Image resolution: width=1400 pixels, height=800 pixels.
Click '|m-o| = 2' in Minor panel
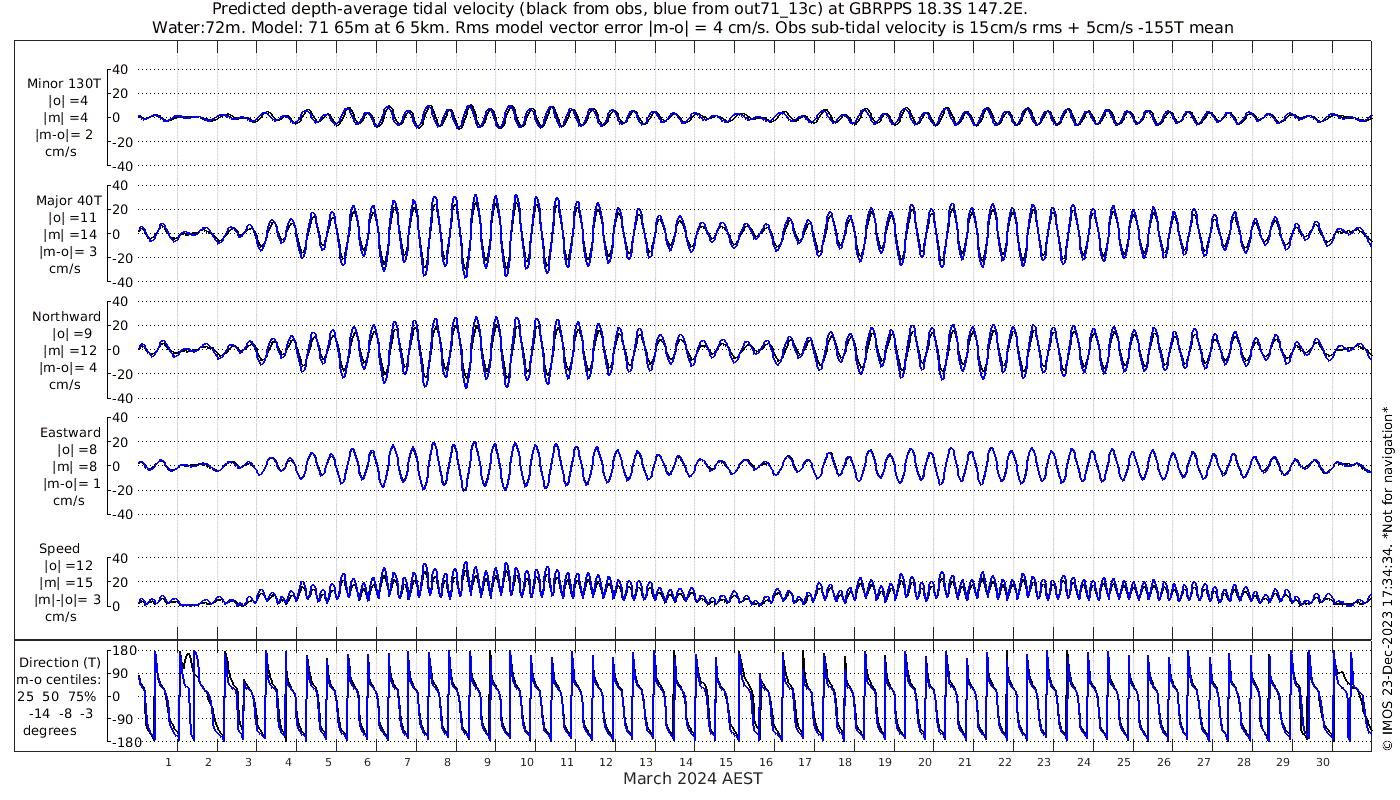(x=64, y=134)
